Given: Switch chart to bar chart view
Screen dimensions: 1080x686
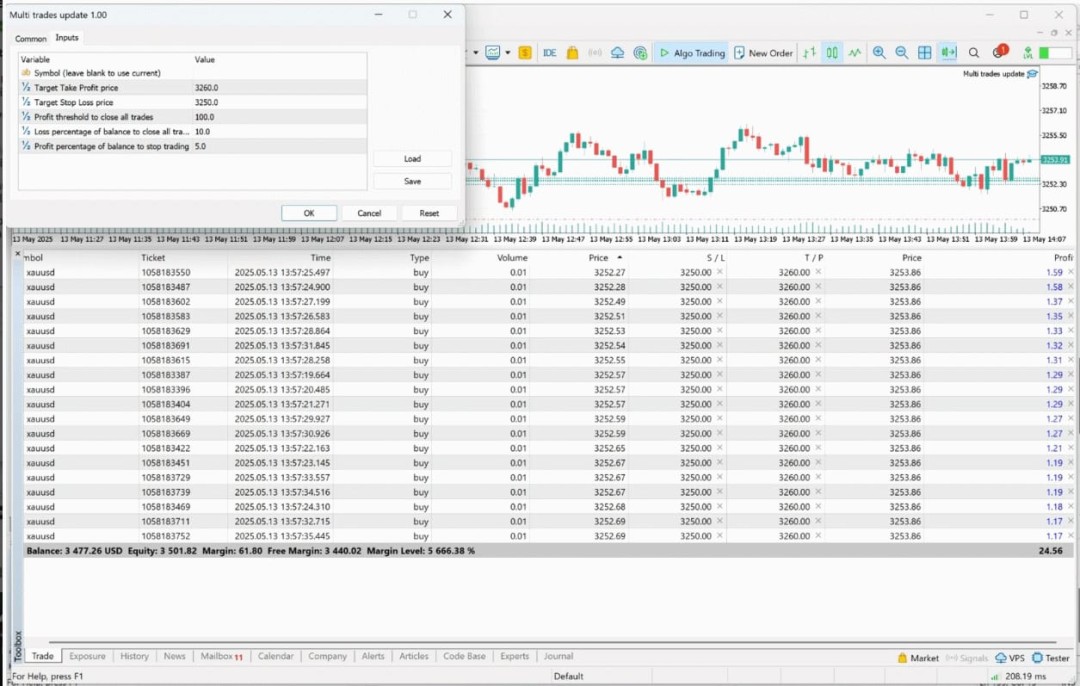Looking at the screenshot, I should click(x=809, y=53).
